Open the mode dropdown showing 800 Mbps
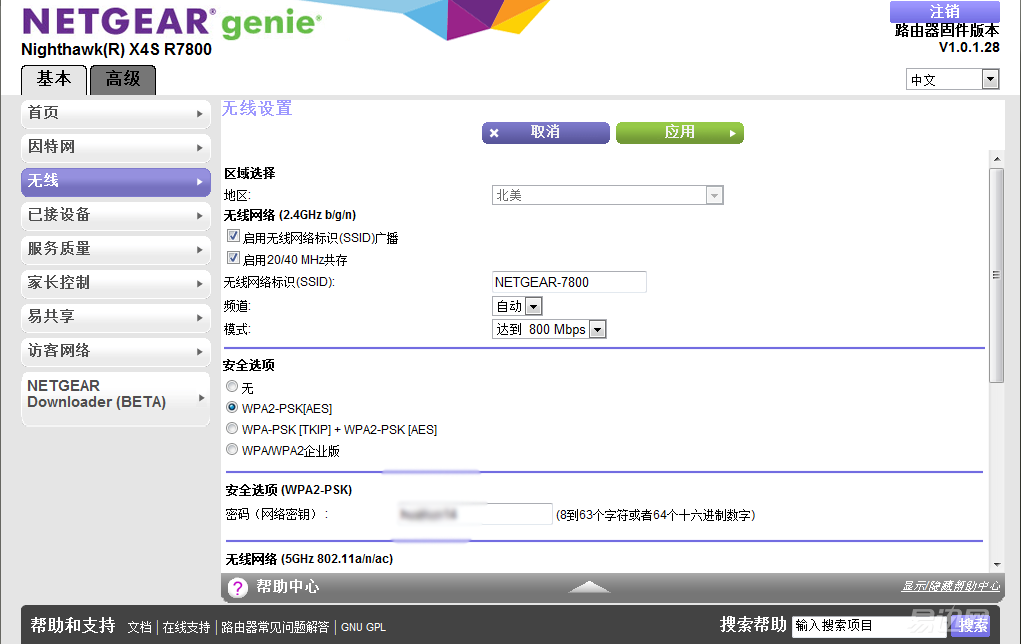 click(x=549, y=329)
